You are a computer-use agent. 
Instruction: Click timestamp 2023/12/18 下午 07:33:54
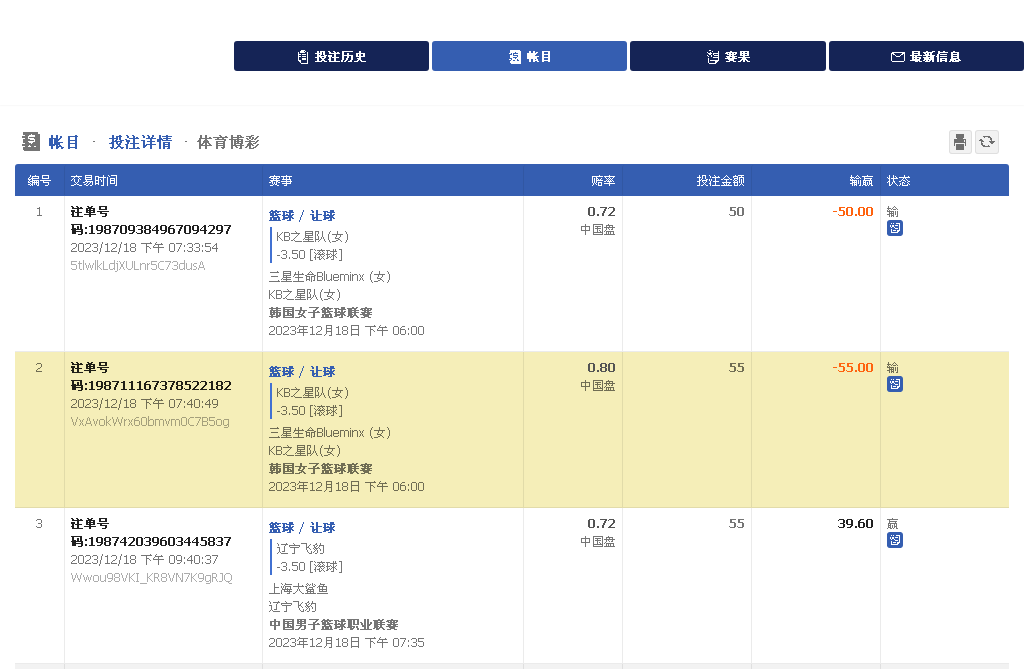tap(144, 247)
